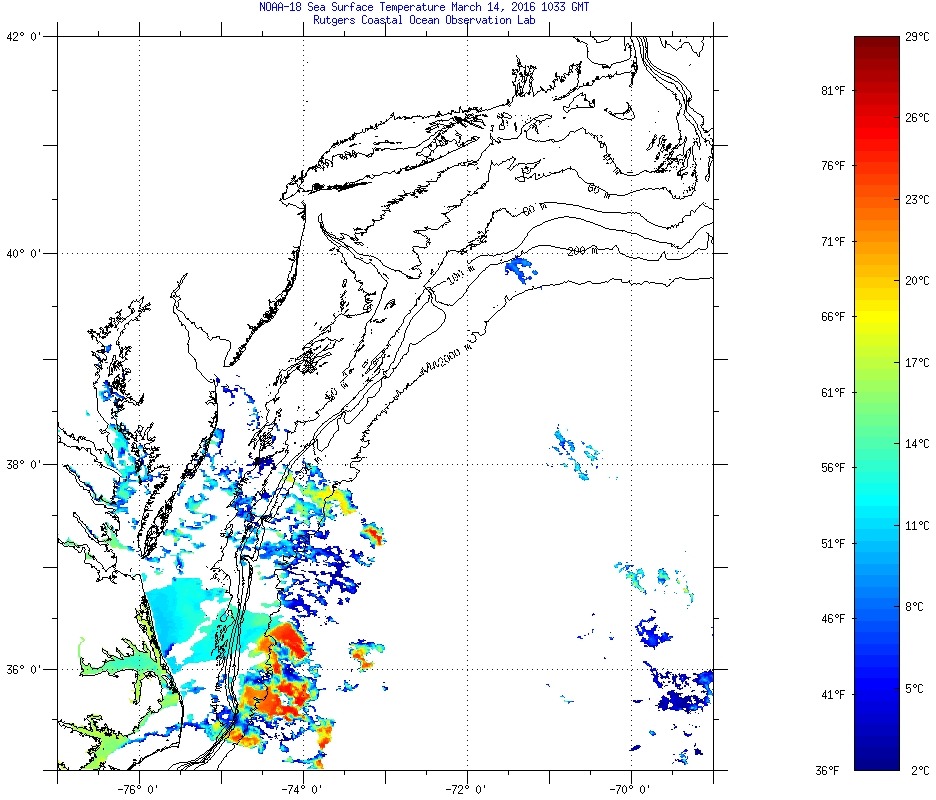Click the 42° 0' latitude axis label
Viewport: 936px width, 800px height.
26,38
